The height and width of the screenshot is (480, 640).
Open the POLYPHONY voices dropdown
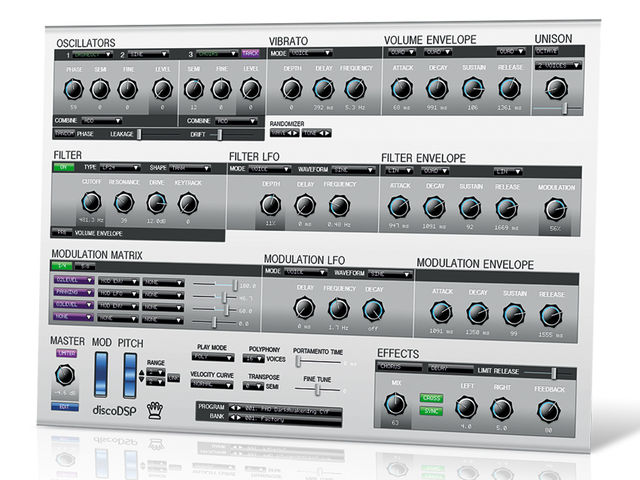coord(253,358)
